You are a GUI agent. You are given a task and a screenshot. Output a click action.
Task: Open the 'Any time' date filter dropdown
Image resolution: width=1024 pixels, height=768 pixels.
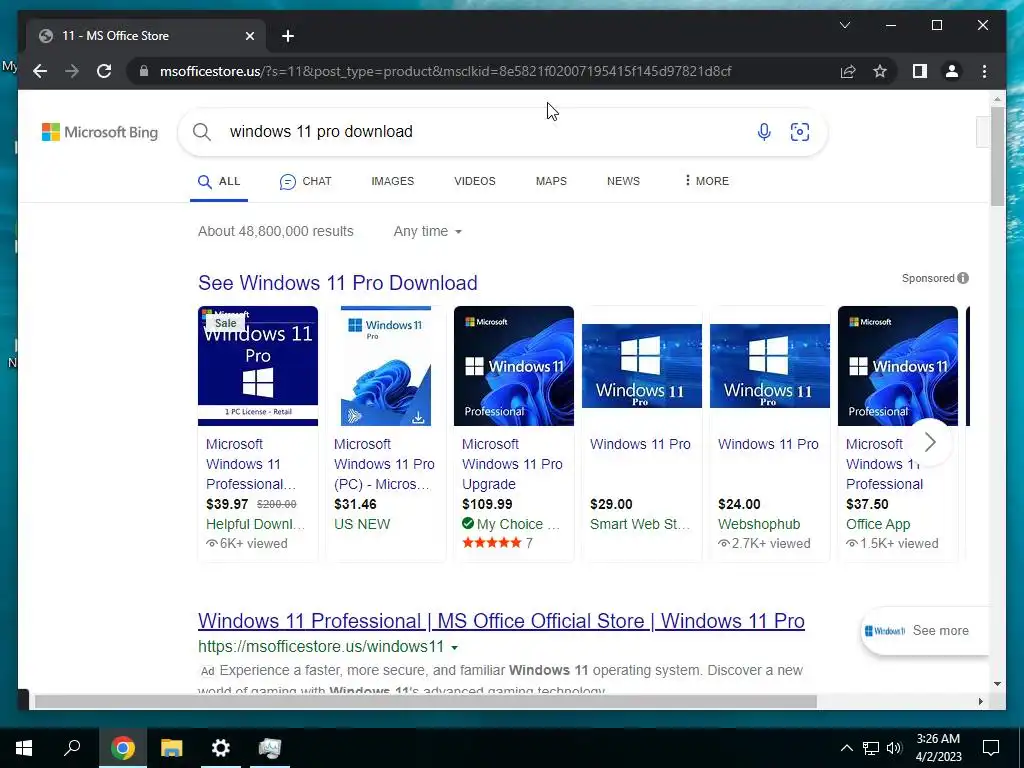click(x=427, y=231)
